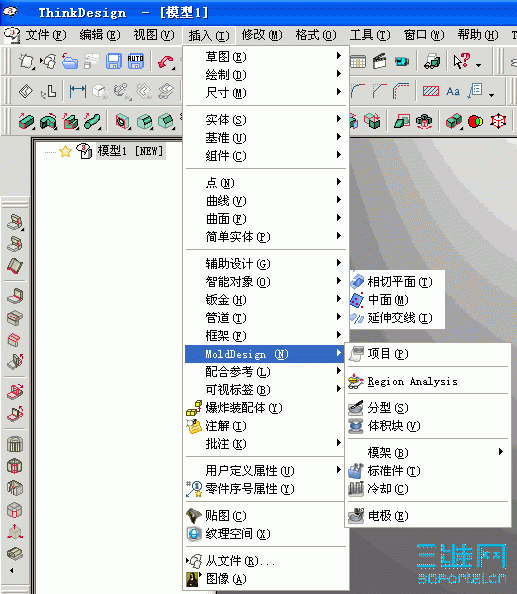The height and width of the screenshot is (594, 517).
Task: Open the 文件(F) menu
Action: pyautogui.click(x=46, y=35)
